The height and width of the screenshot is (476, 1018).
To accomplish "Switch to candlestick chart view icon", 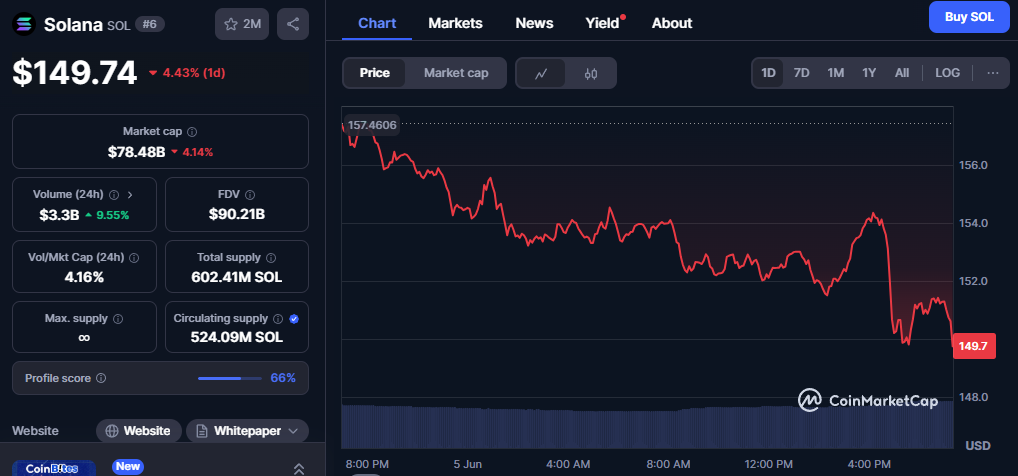I will pyautogui.click(x=590, y=73).
